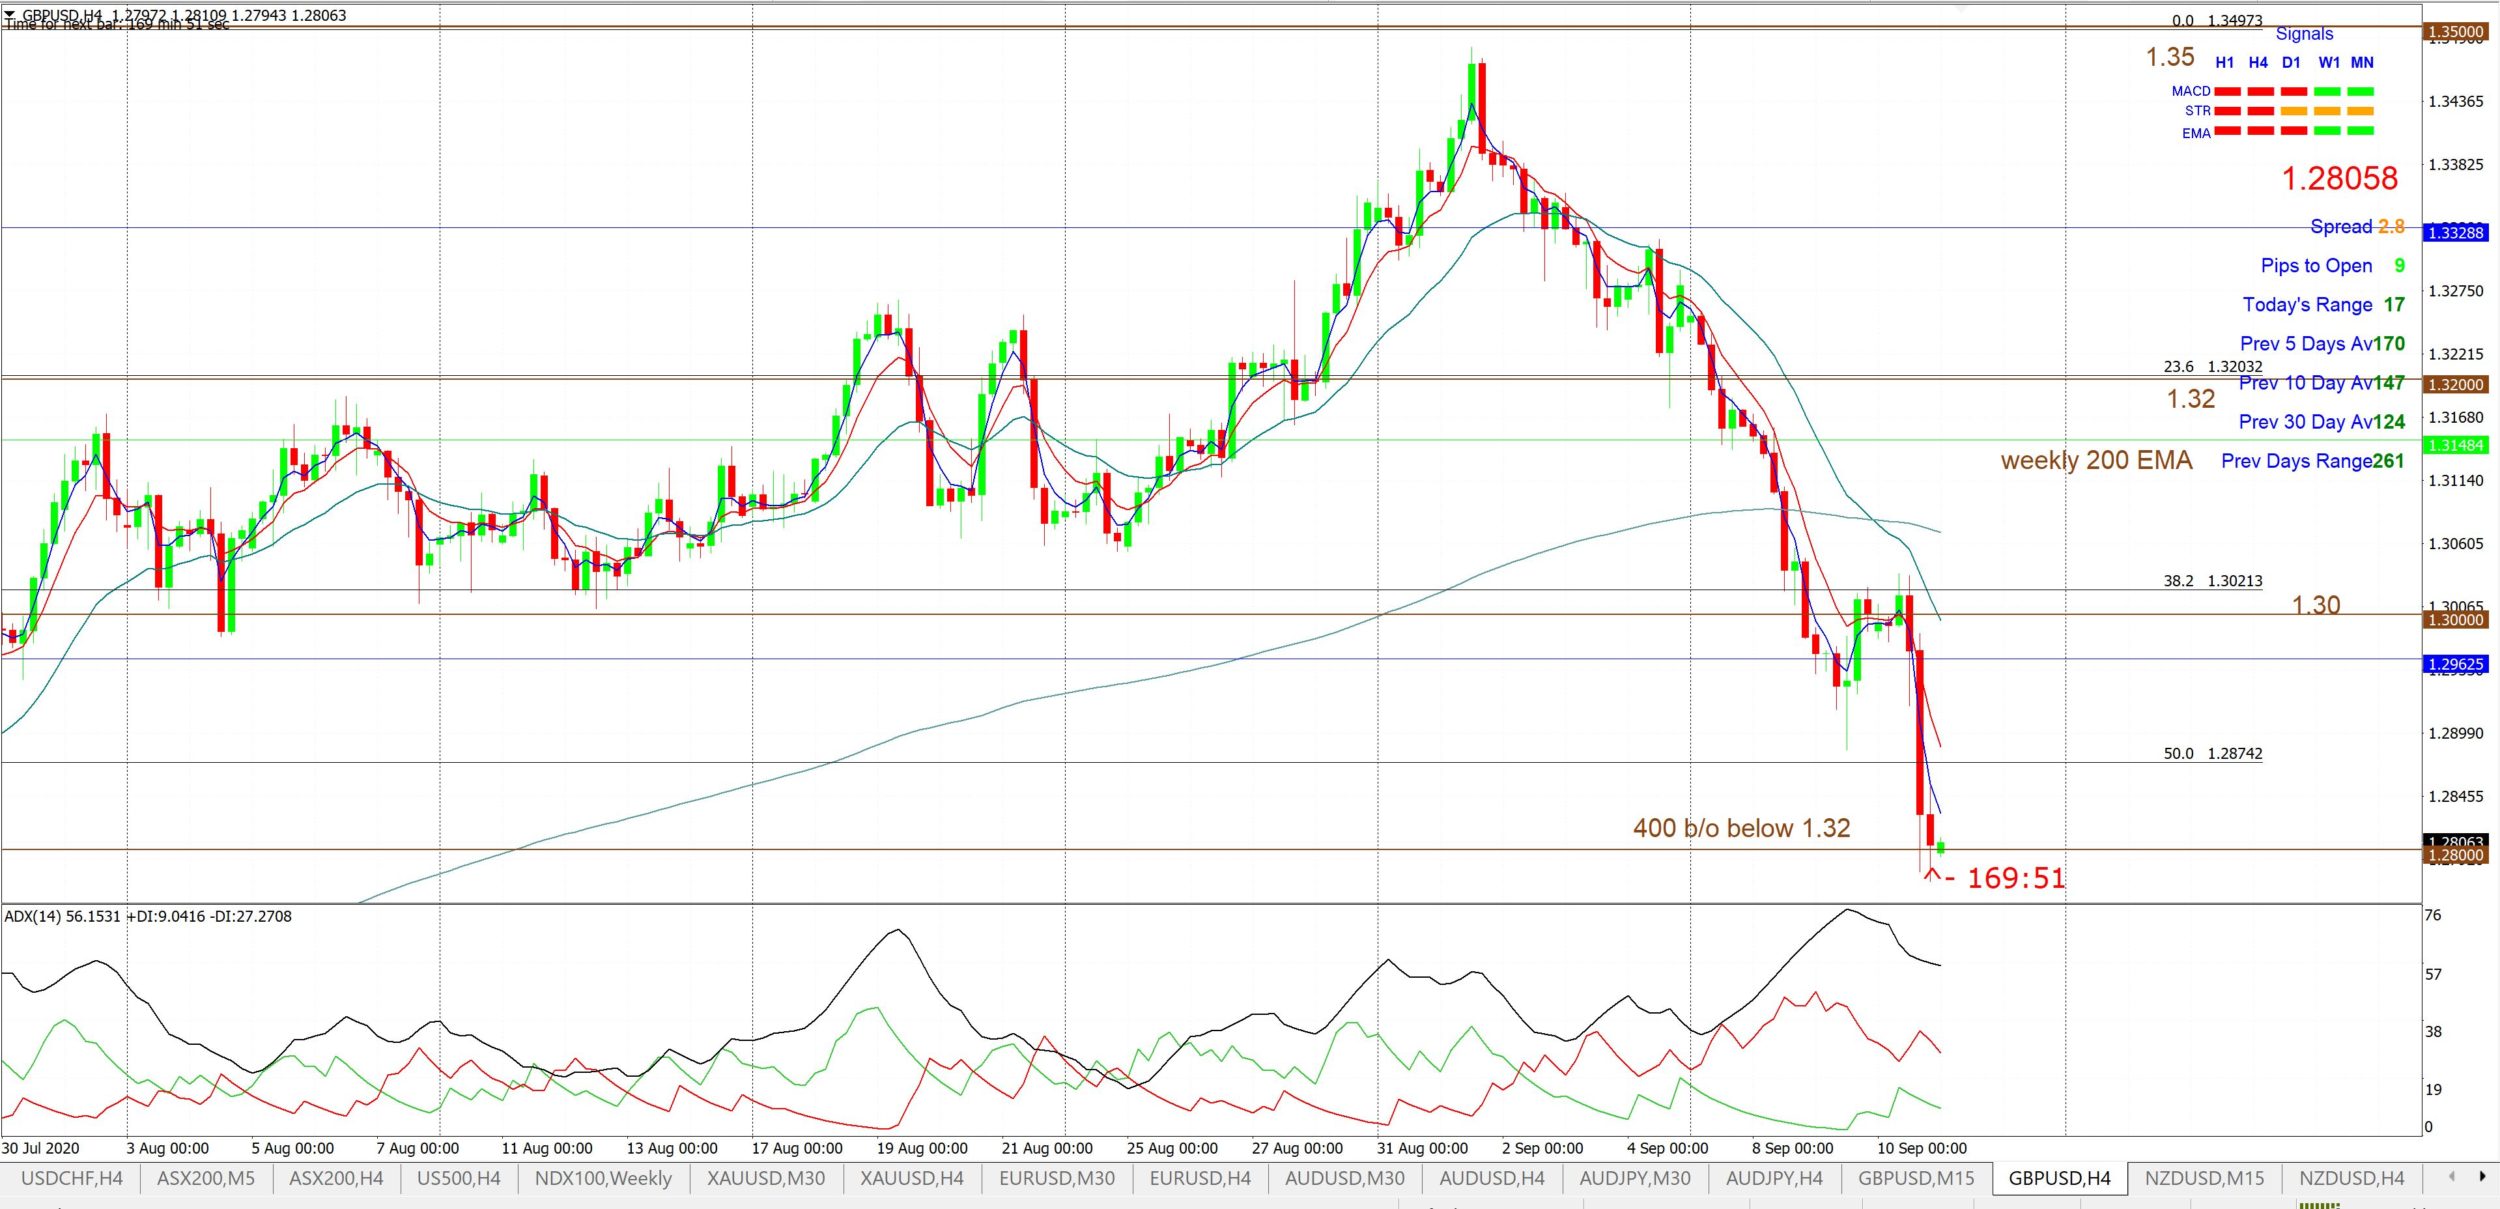
Task: Open the GBPUSD,M15 chart tab
Action: (x=1916, y=1178)
